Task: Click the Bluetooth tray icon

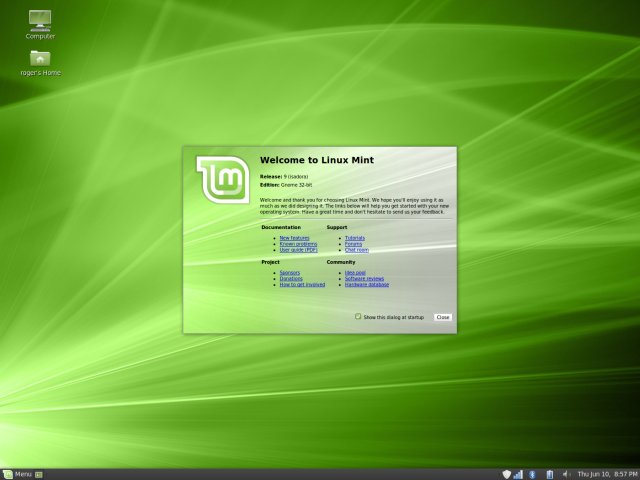Action: tap(532, 473)
